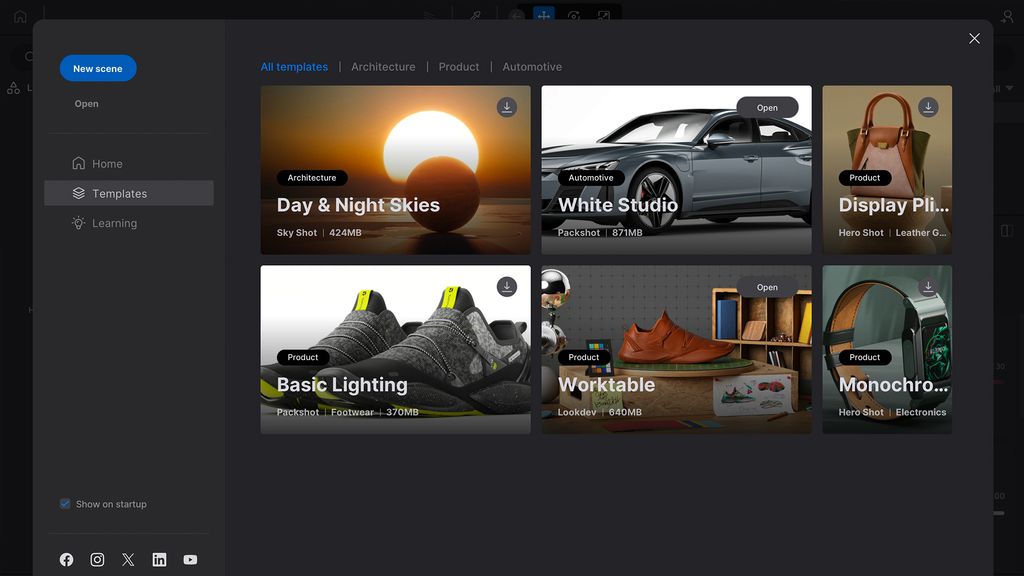This screenshot has height=576, width=1024.
Task: Download the Display Plinths template
Action: [928, 107]
